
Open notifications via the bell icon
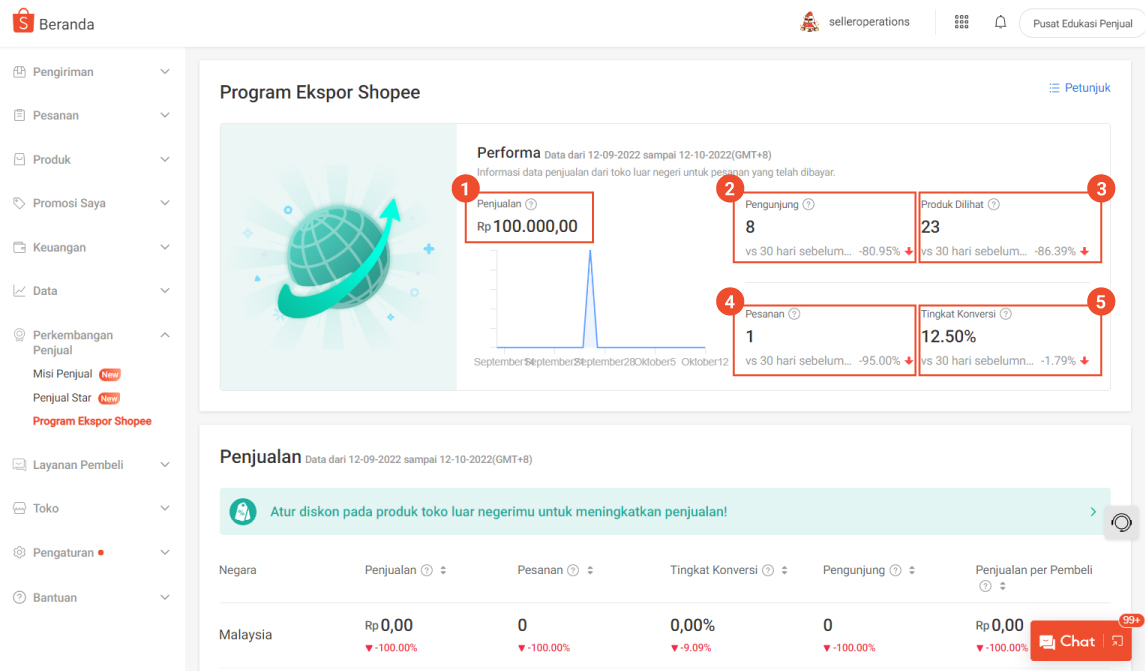coord(1000,21)
